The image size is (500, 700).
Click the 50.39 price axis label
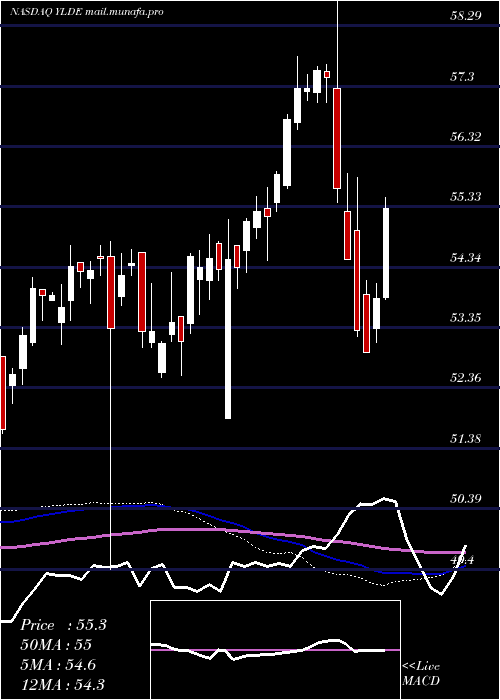465,499
